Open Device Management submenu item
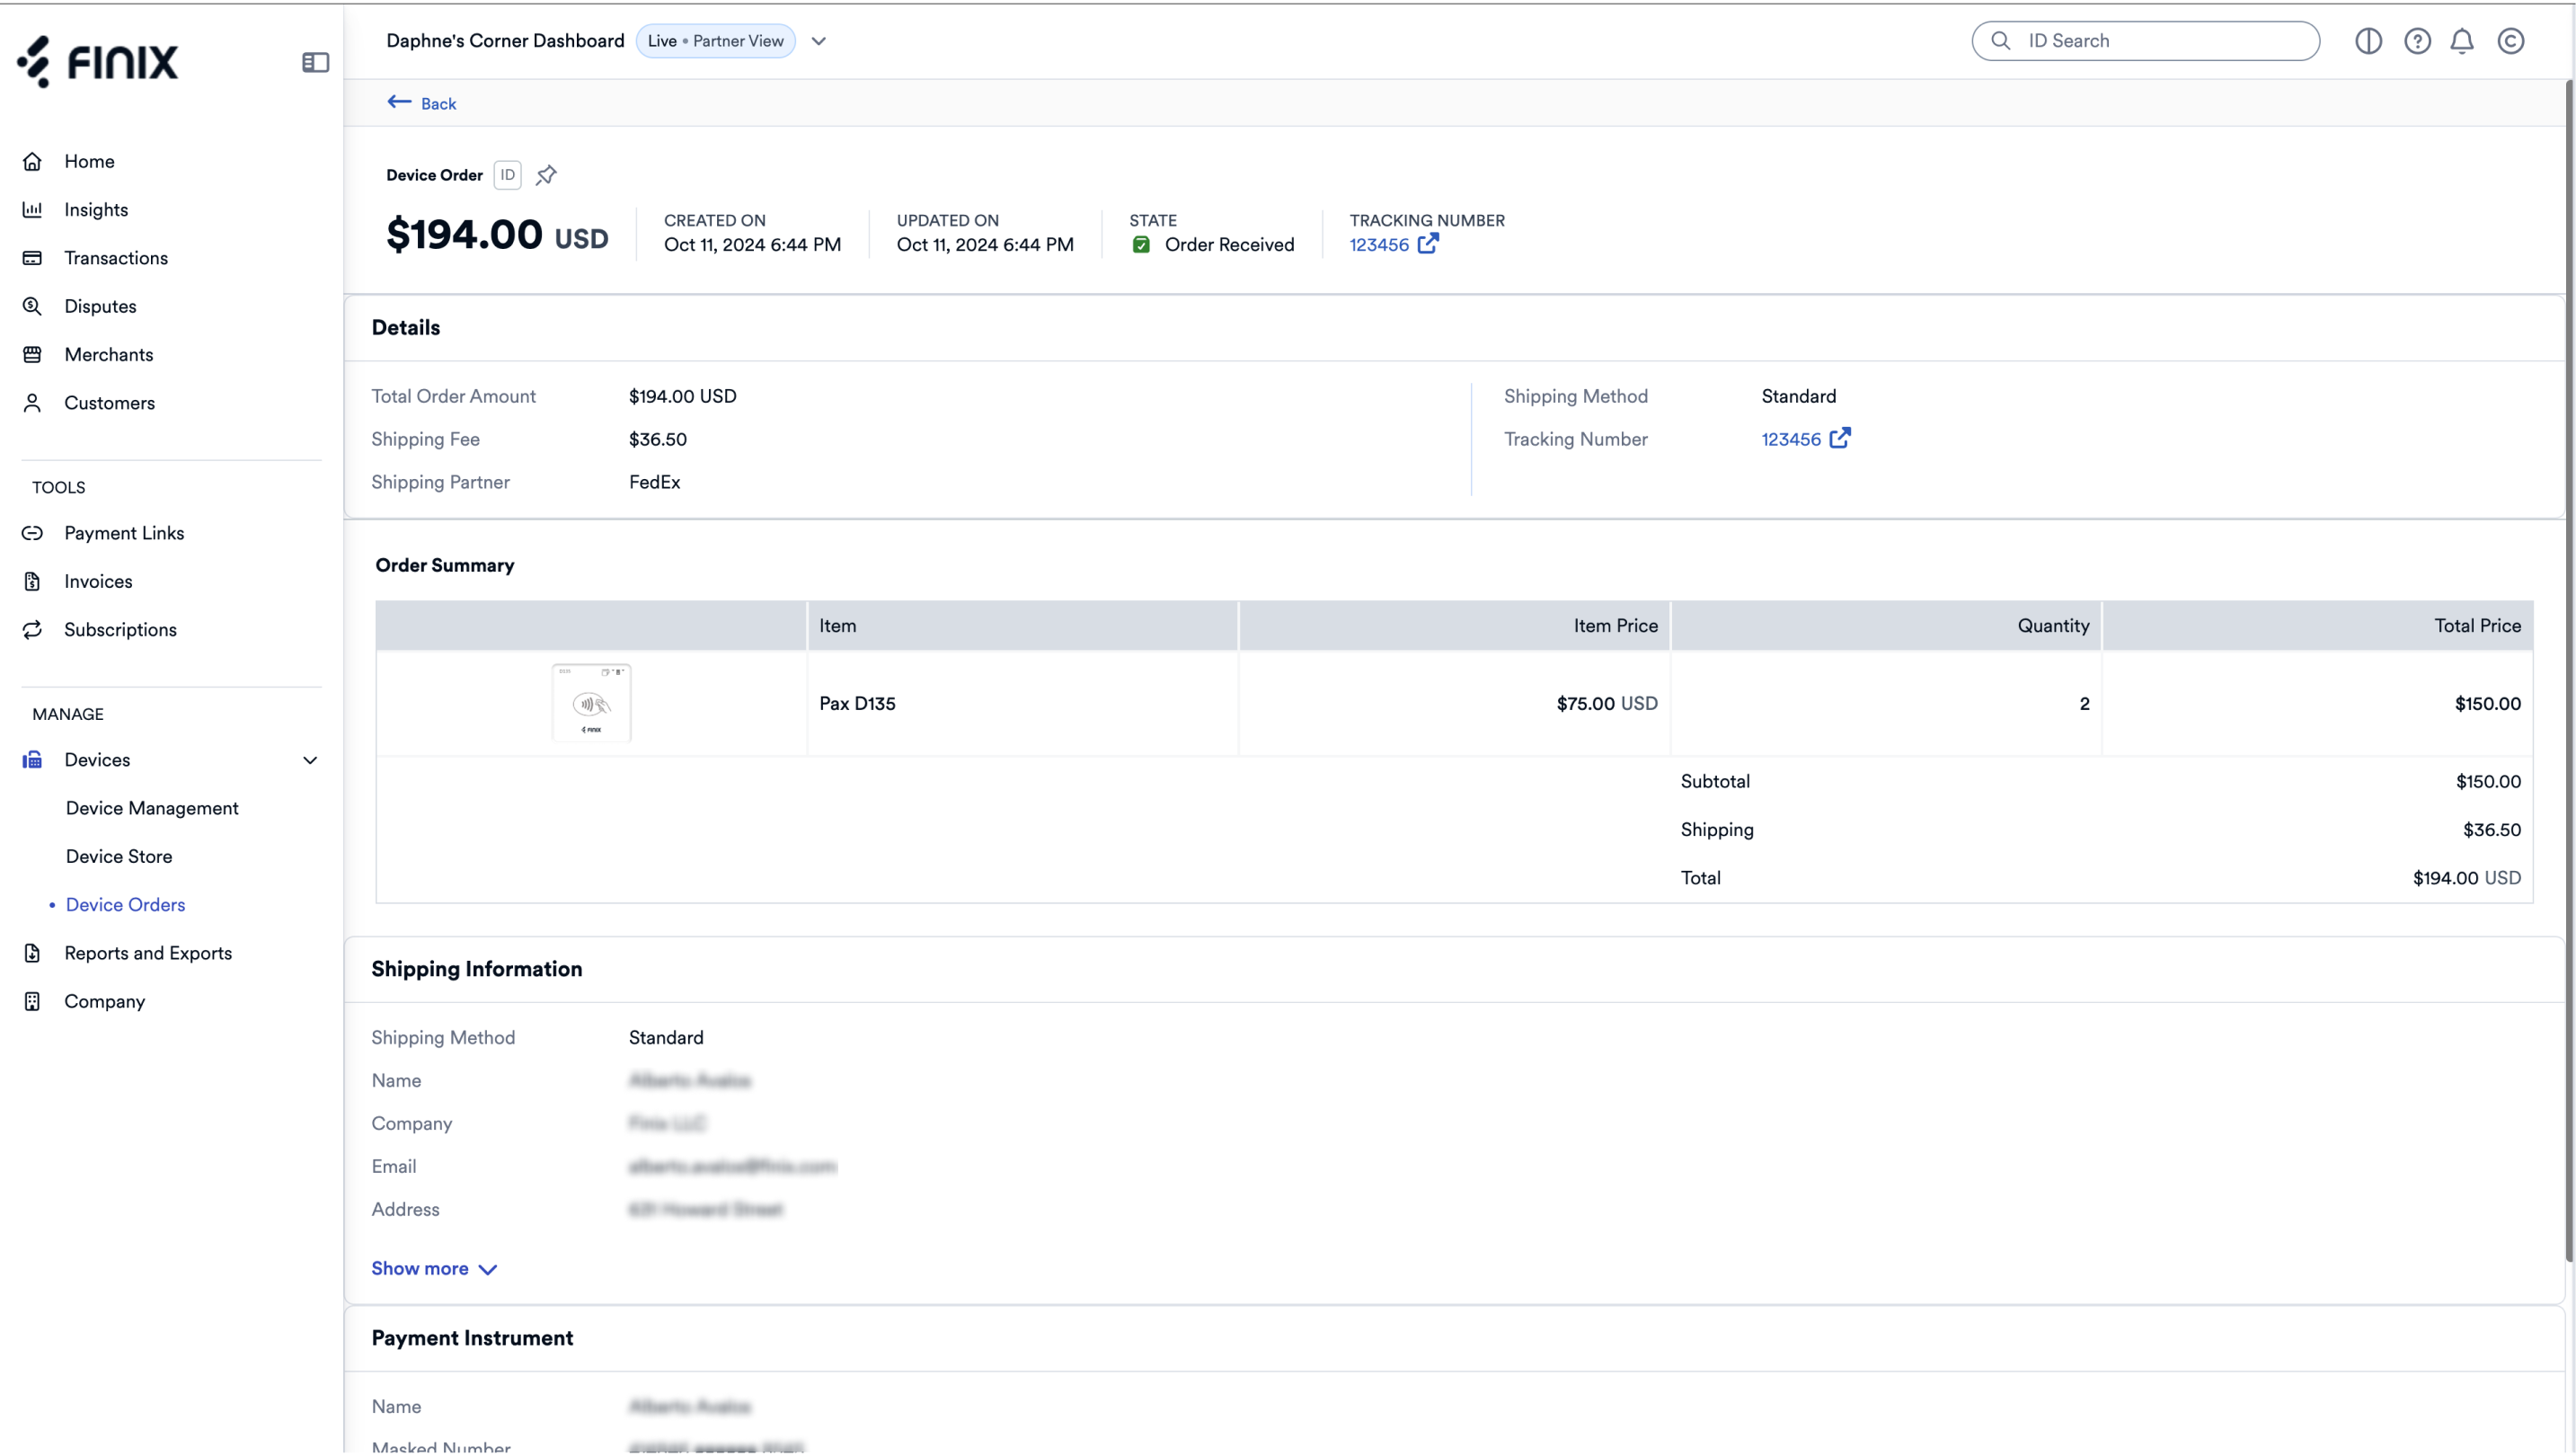Screen dimensions: 2576x1456 tap(152, 808)
